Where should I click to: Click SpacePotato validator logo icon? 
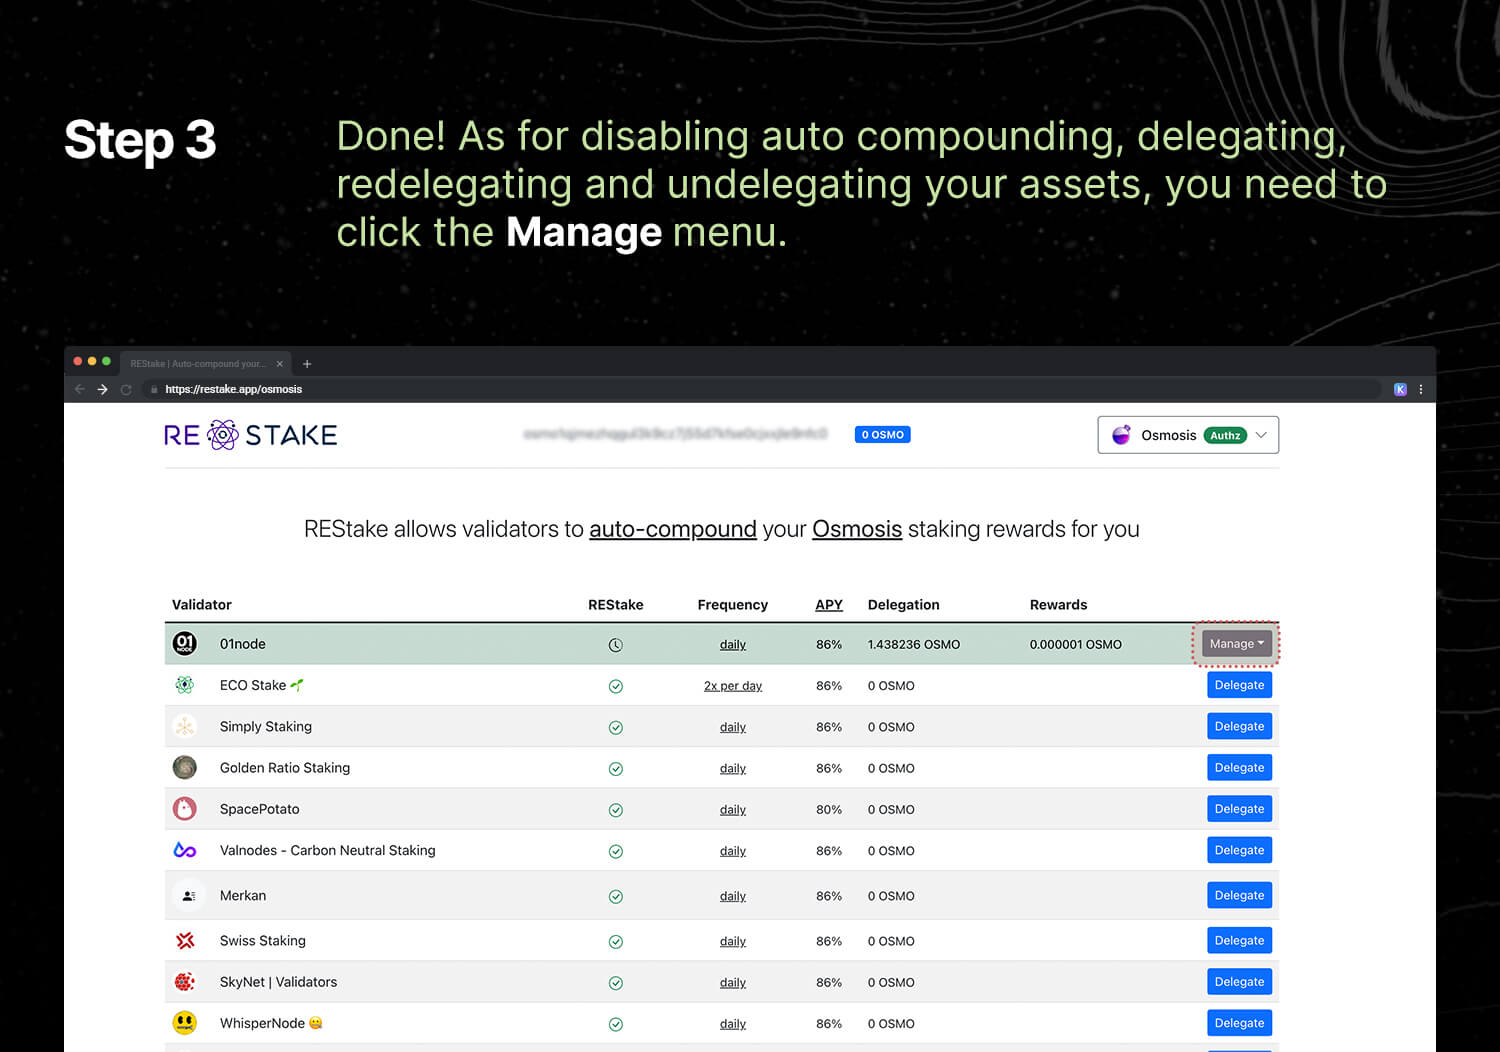[185, 808]
